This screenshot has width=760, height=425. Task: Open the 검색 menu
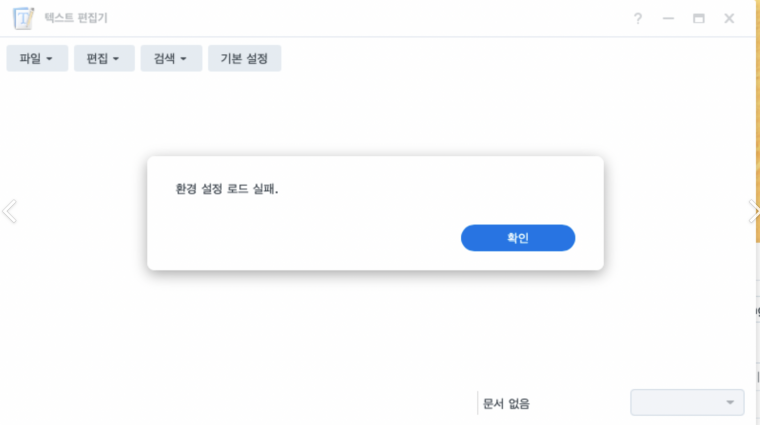click(x=171, y=58)
